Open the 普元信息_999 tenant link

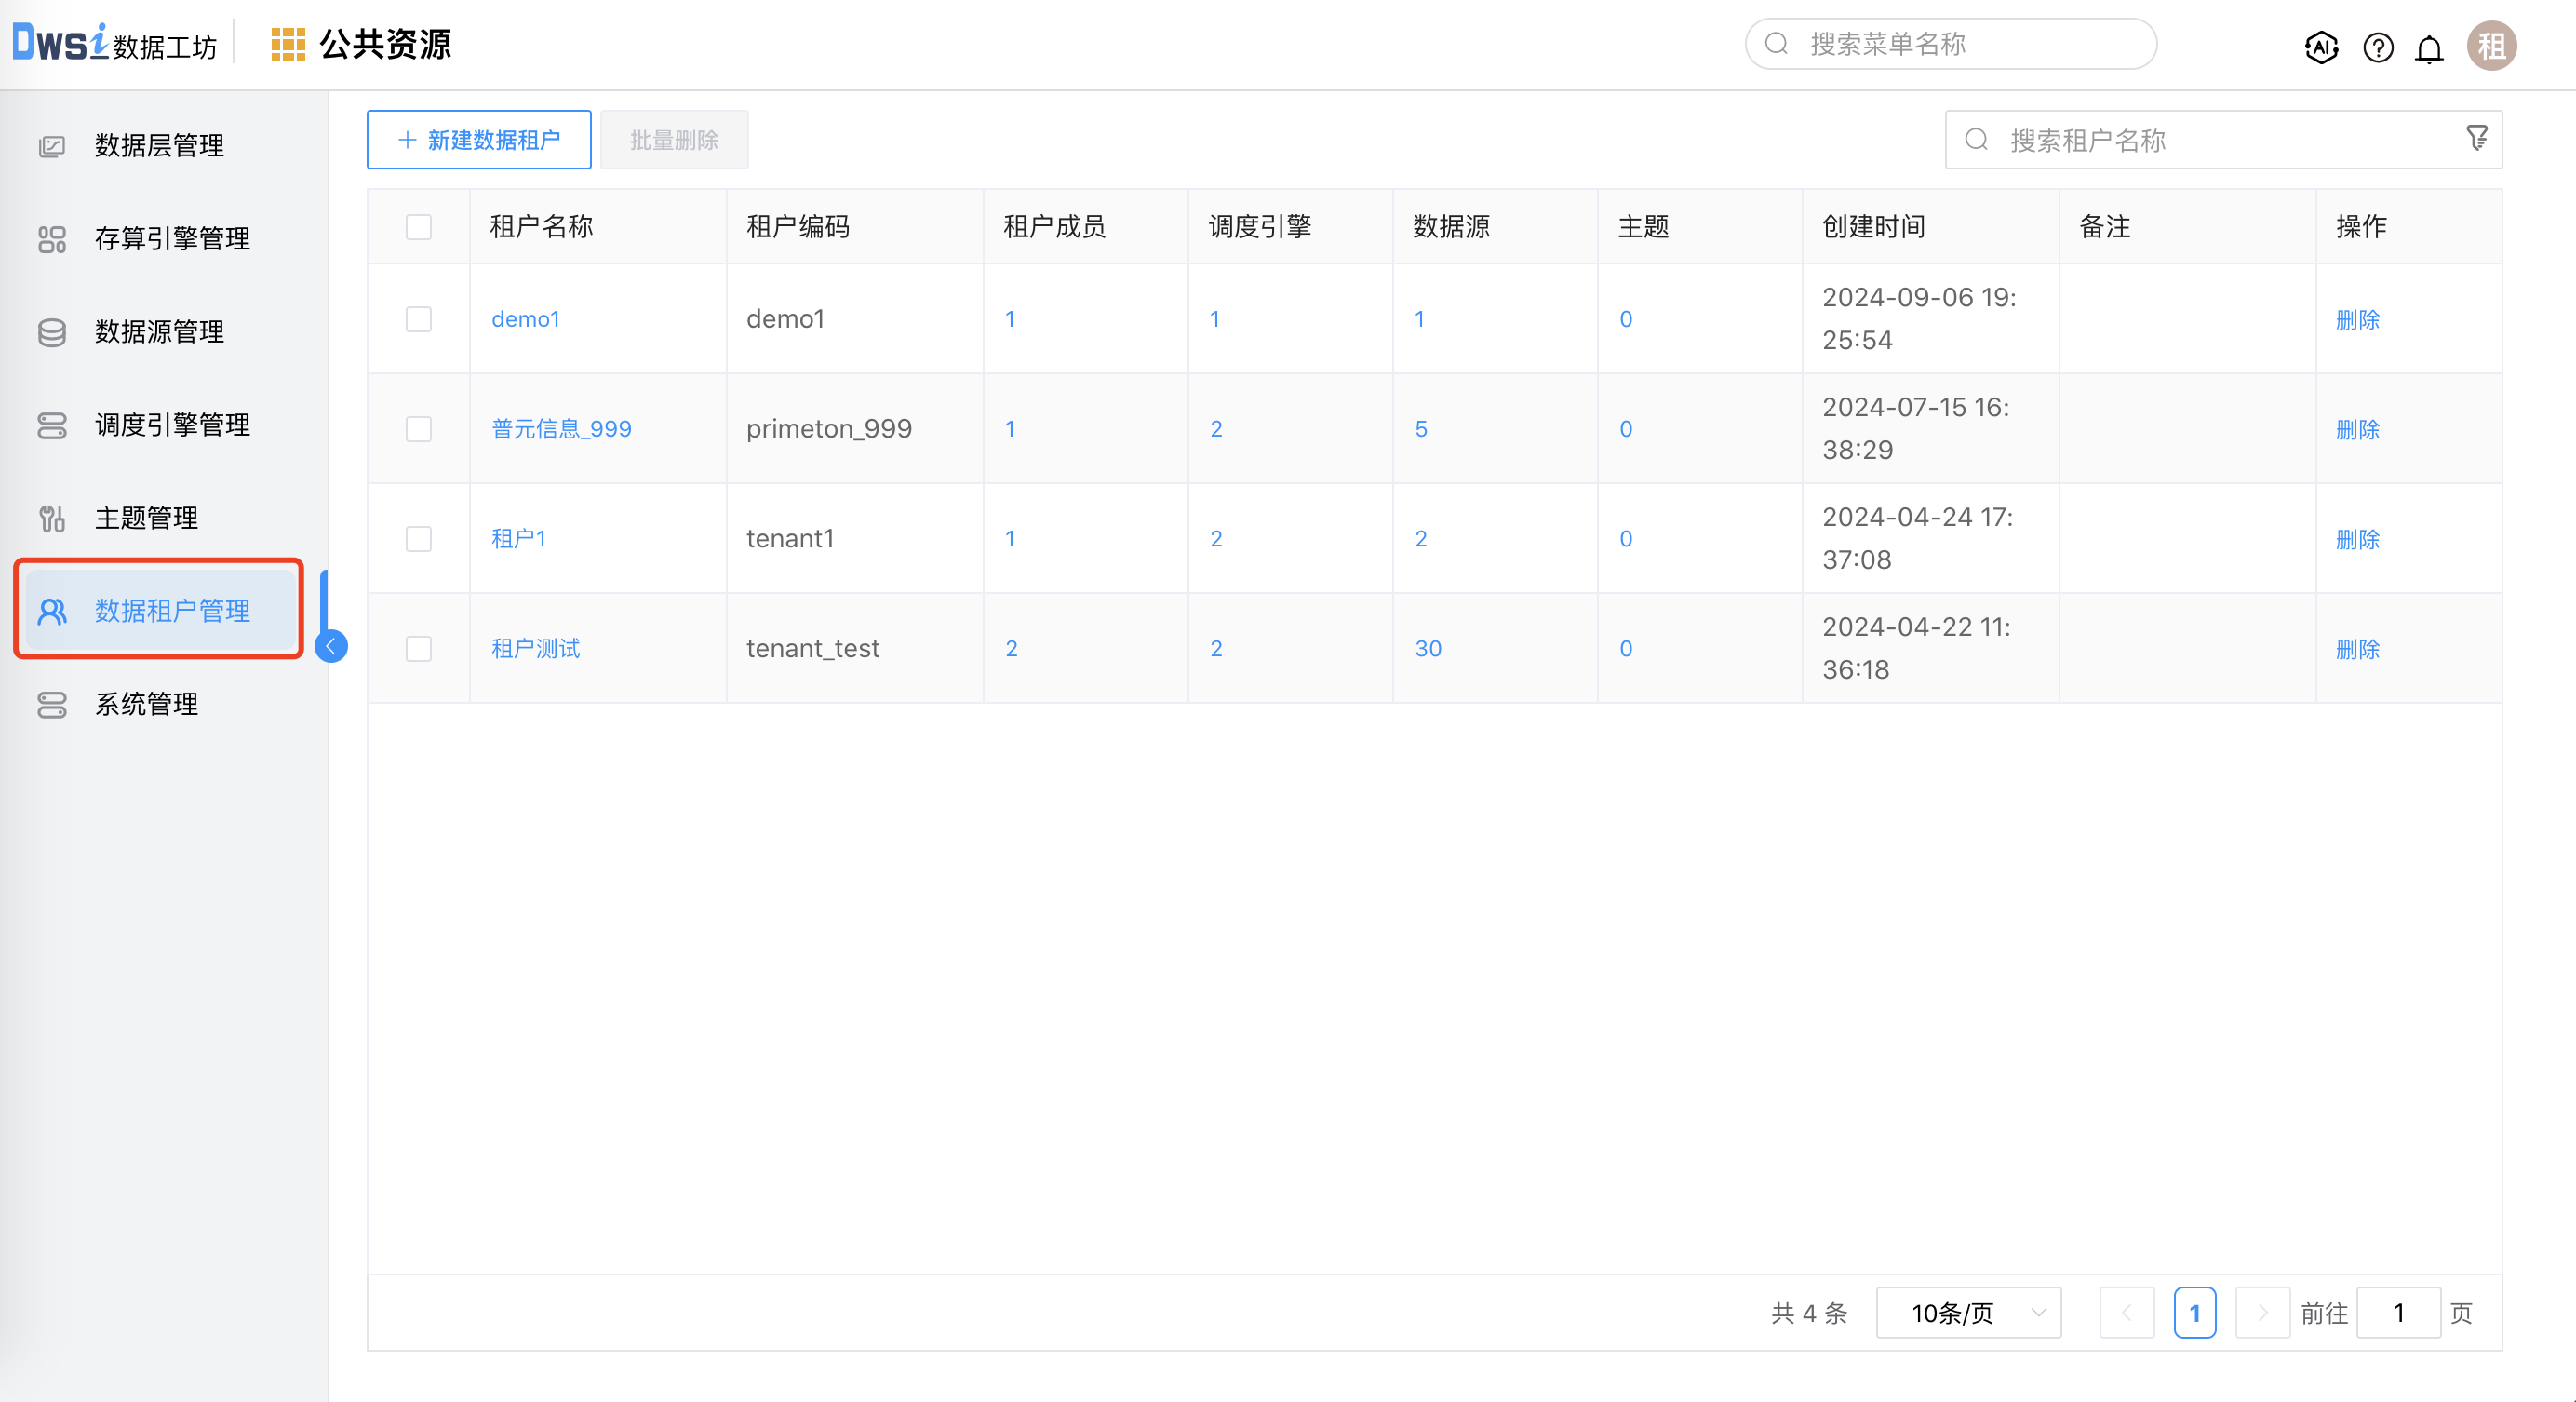point(561,429)
